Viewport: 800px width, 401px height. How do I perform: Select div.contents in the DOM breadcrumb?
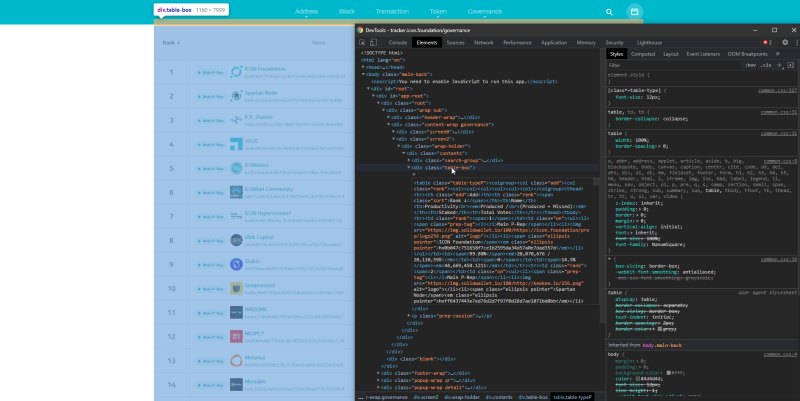[498, 397]
